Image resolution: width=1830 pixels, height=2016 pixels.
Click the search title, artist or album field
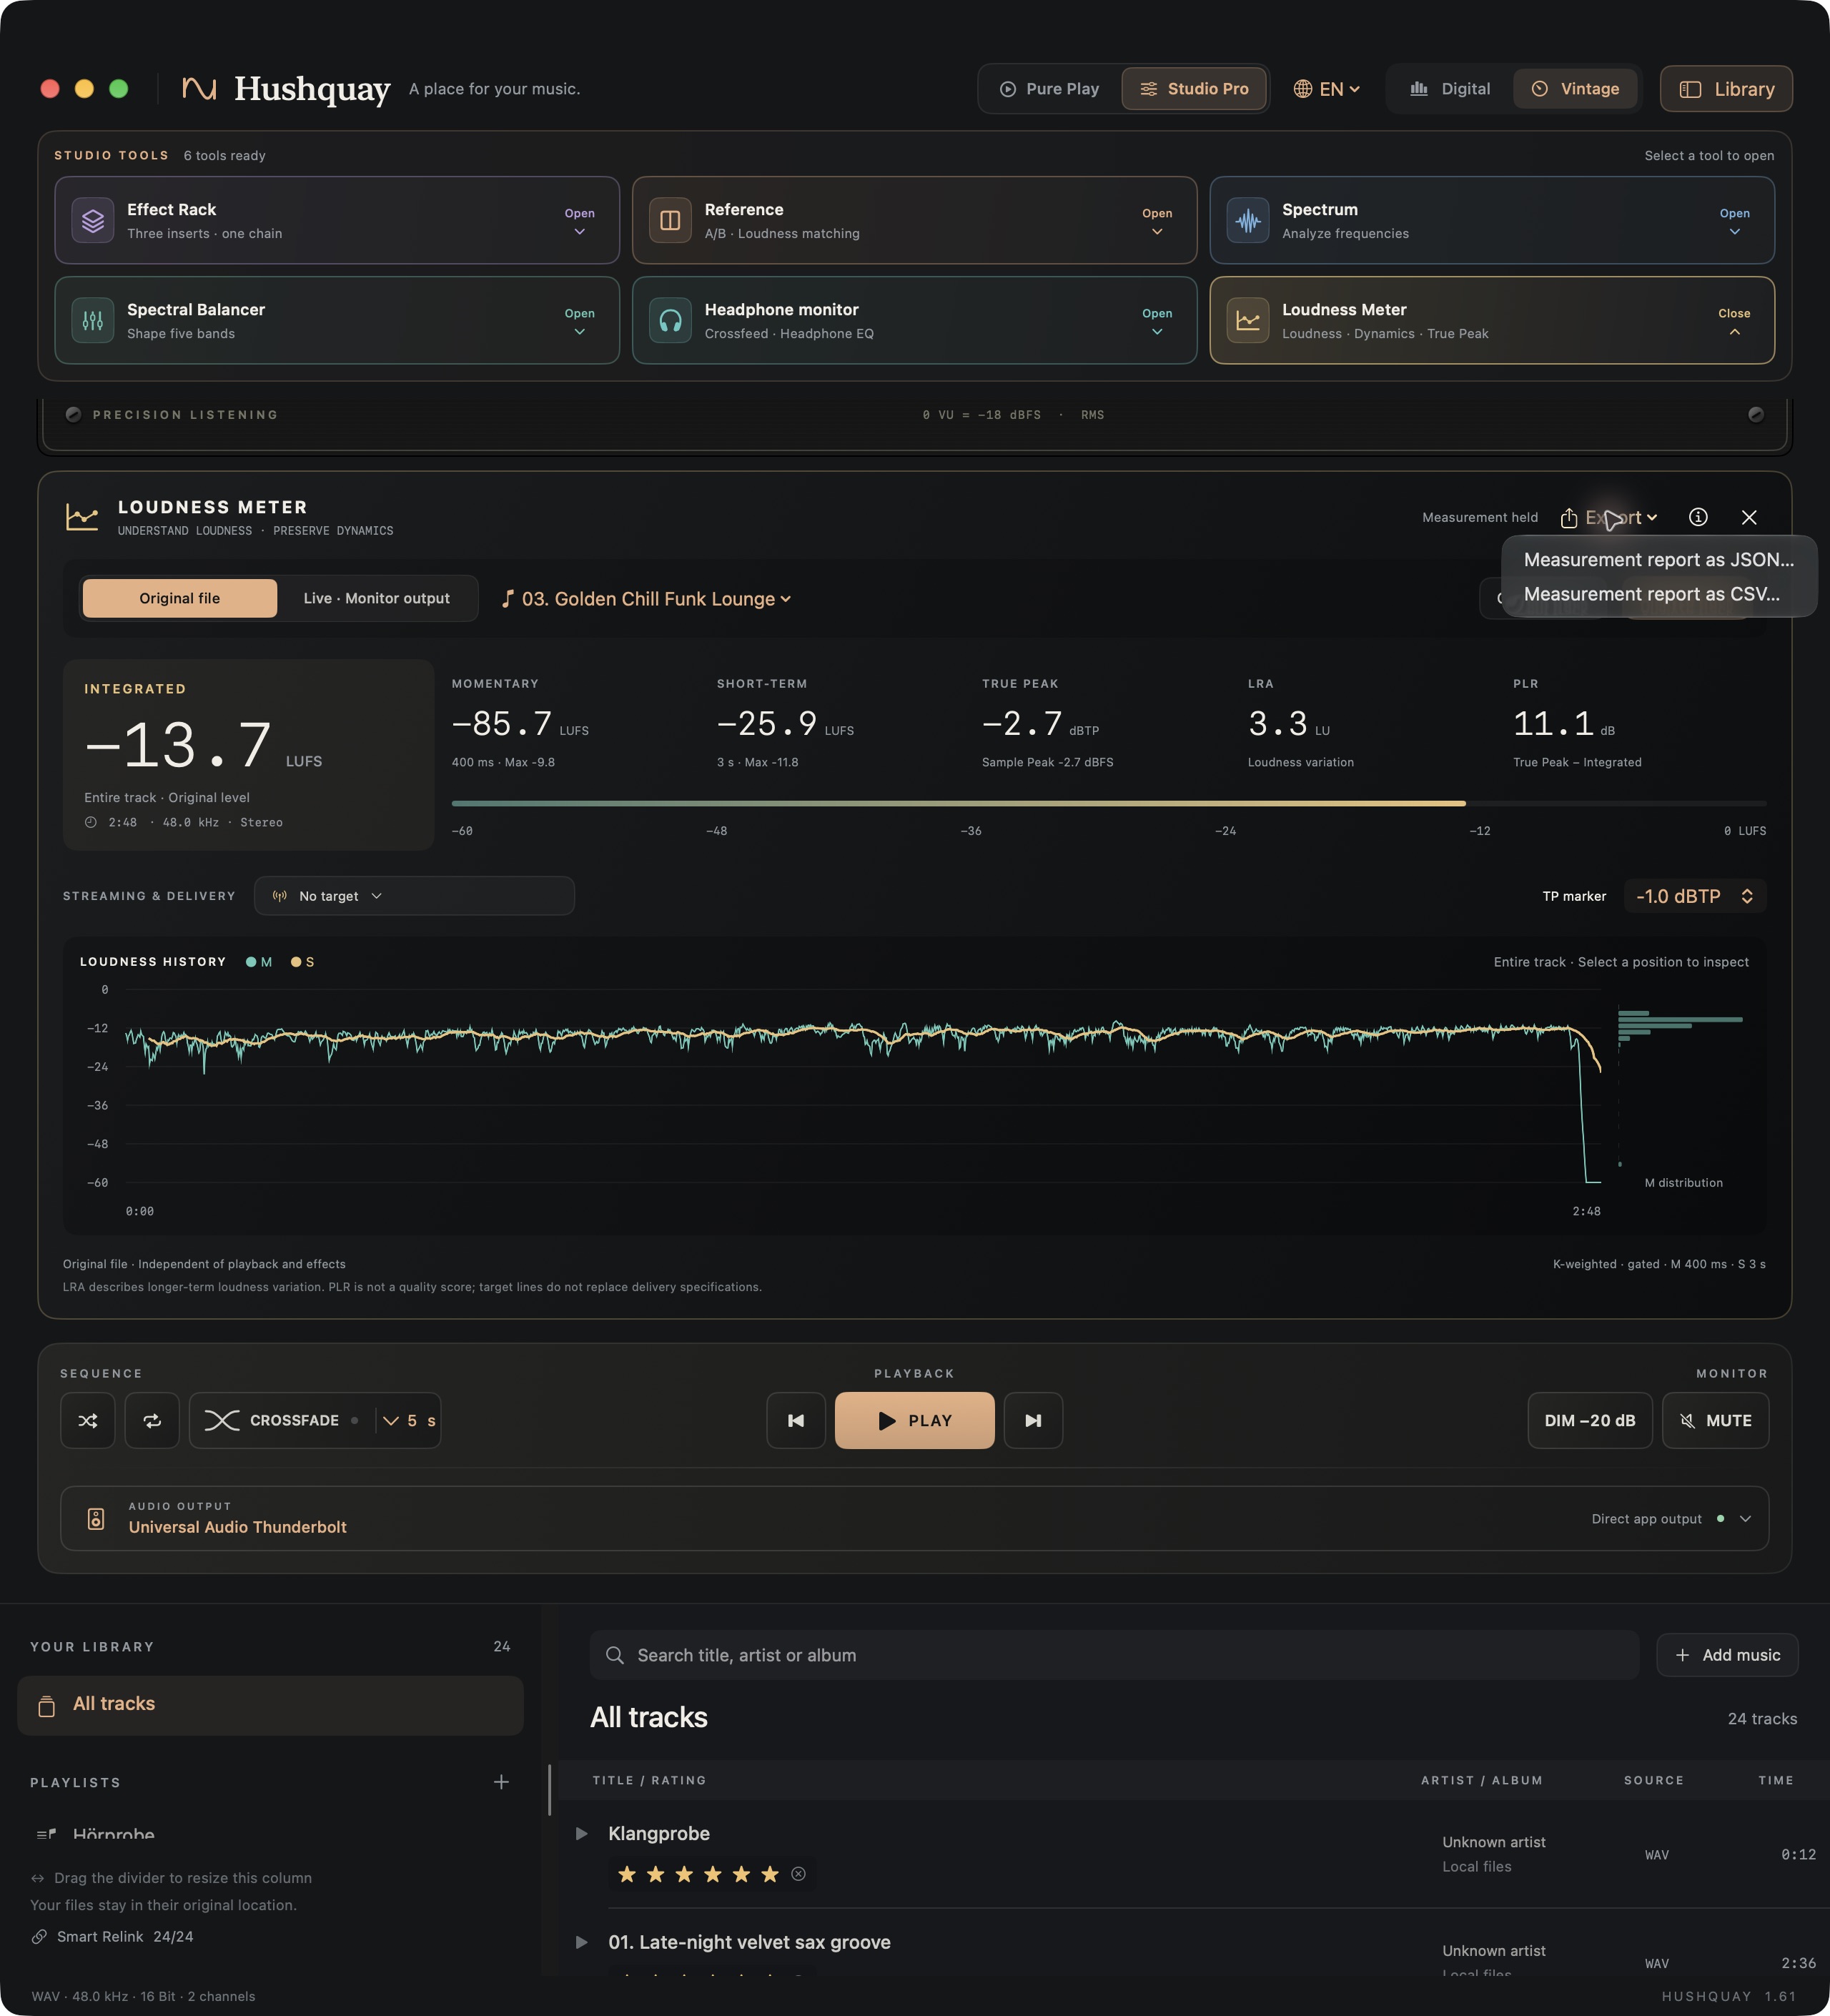coord(1114,1655)
